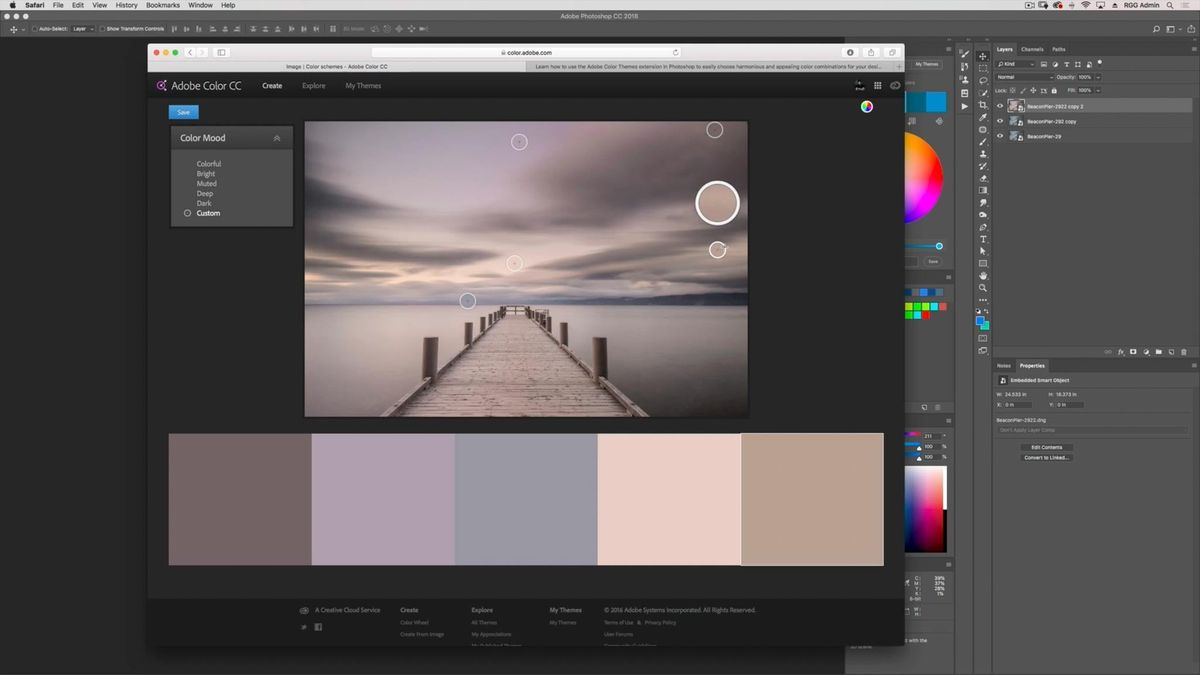Click Convert to Linked button
The image size is (1200, 675).
(1047, 457)
